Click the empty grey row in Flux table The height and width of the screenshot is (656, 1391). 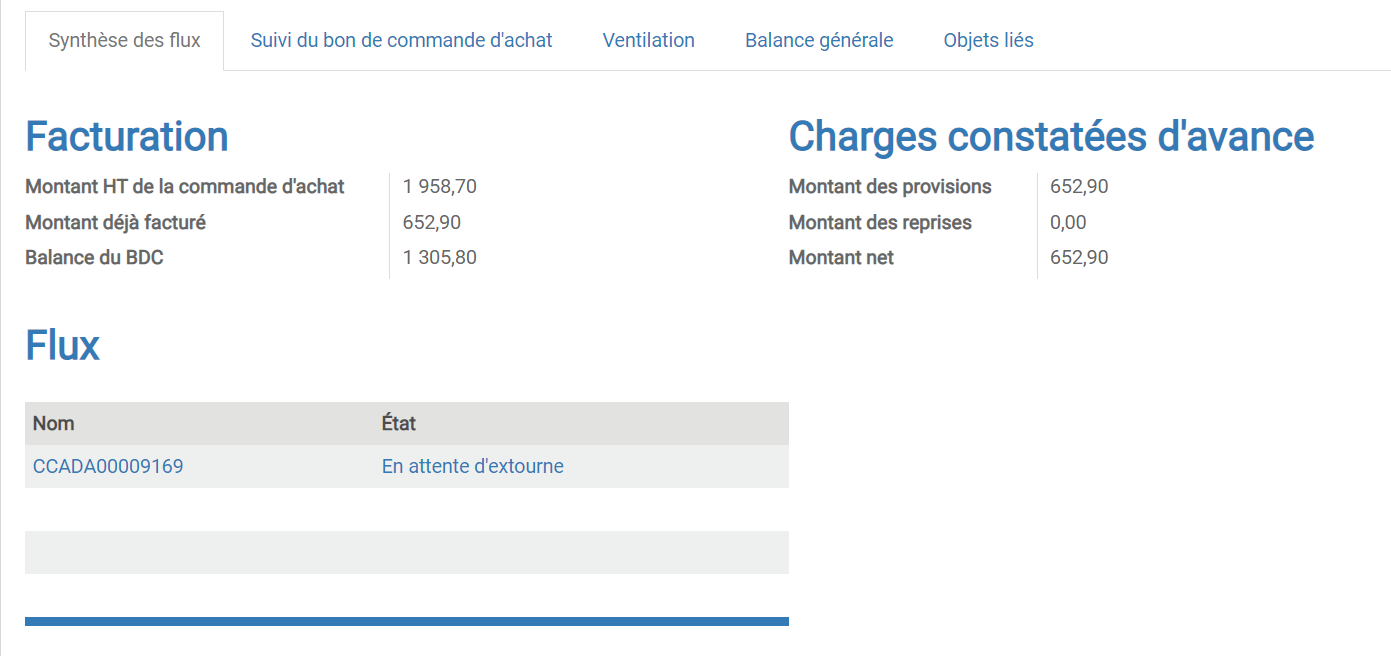pyautogui.click(x=406, y=552)
